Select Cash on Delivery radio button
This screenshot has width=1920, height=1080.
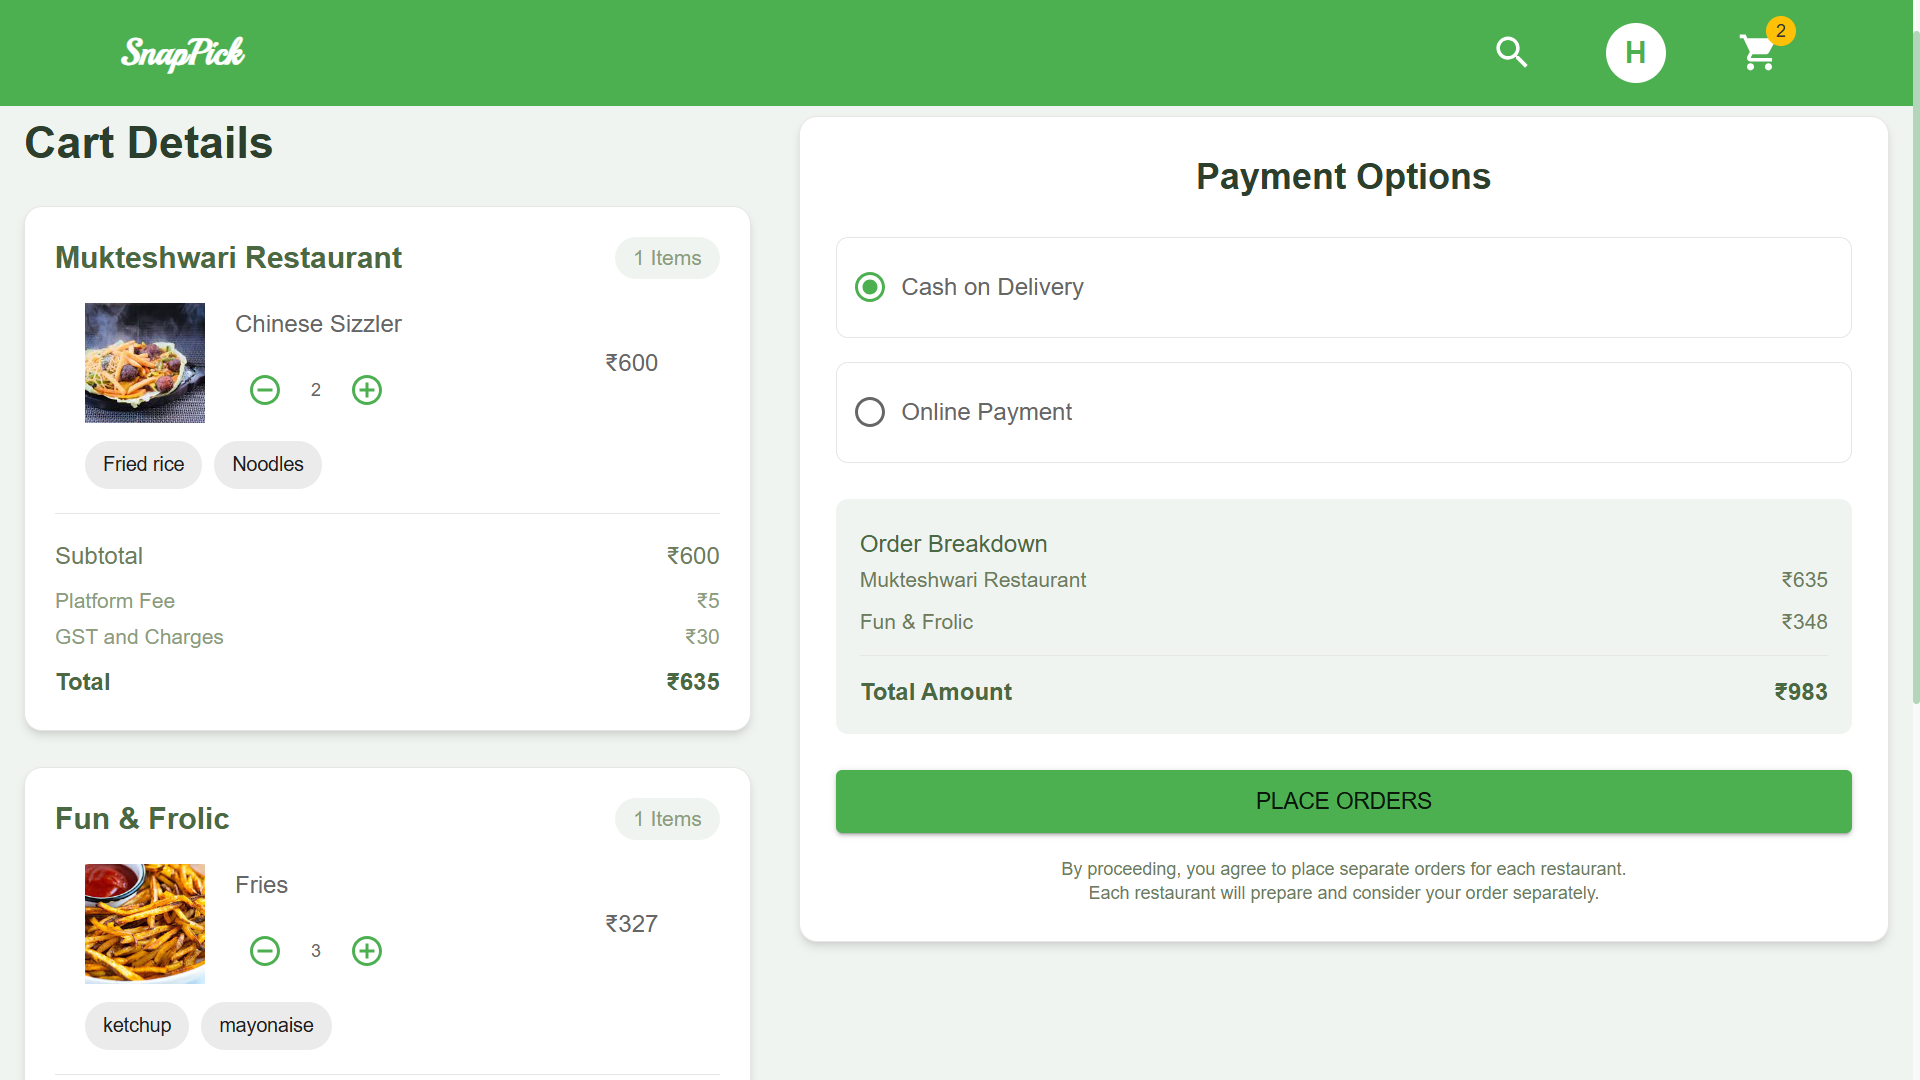[x=870, y=287]
